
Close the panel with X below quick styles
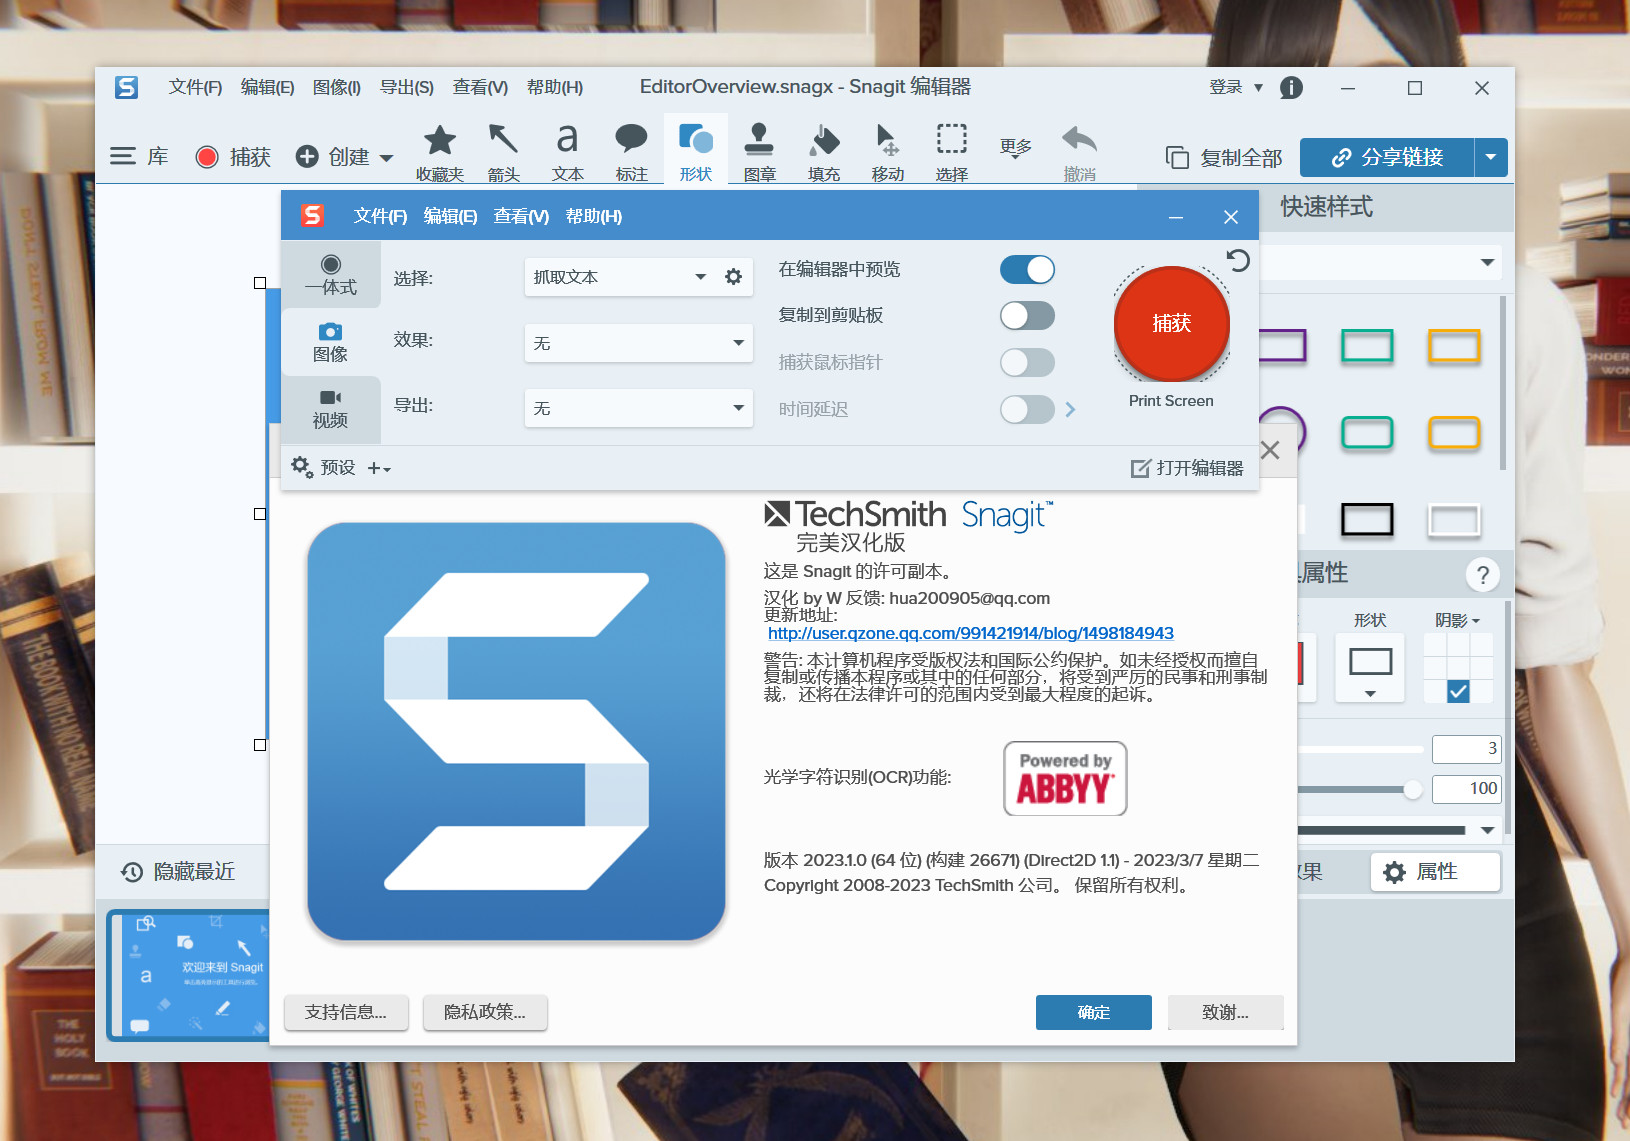1270,450
